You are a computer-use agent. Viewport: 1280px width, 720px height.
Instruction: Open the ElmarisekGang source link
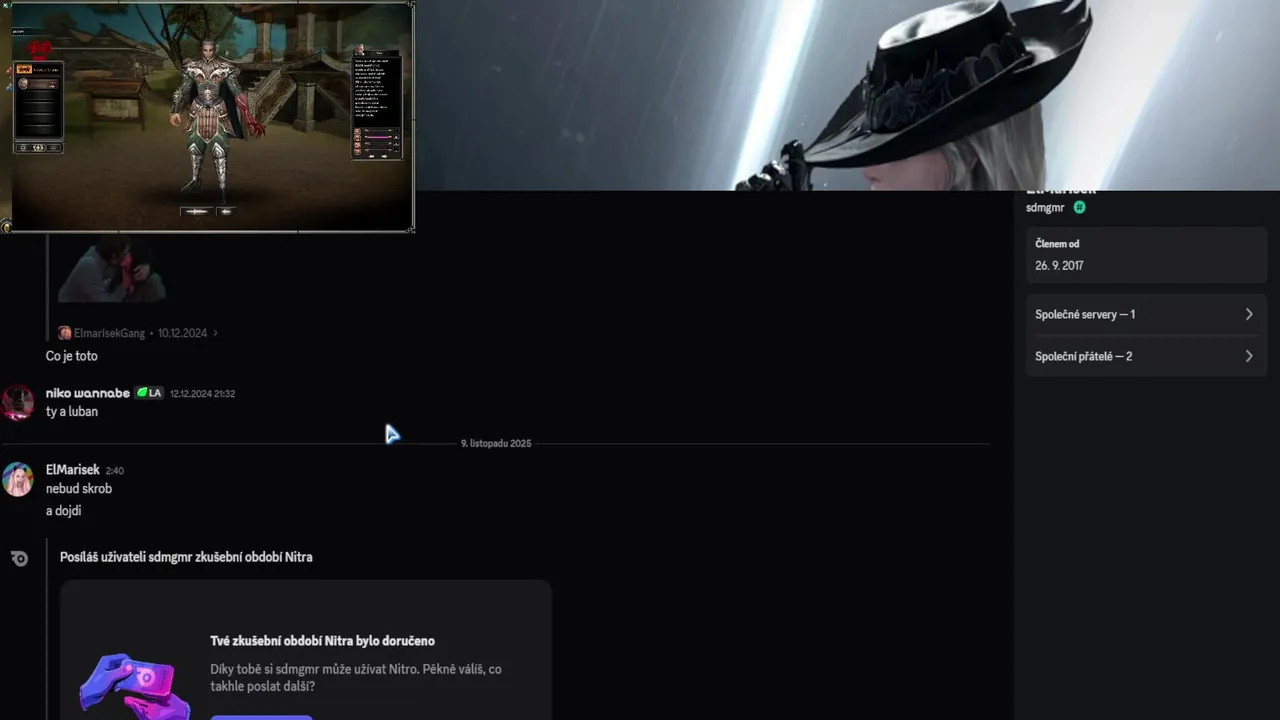click(109, 333)
